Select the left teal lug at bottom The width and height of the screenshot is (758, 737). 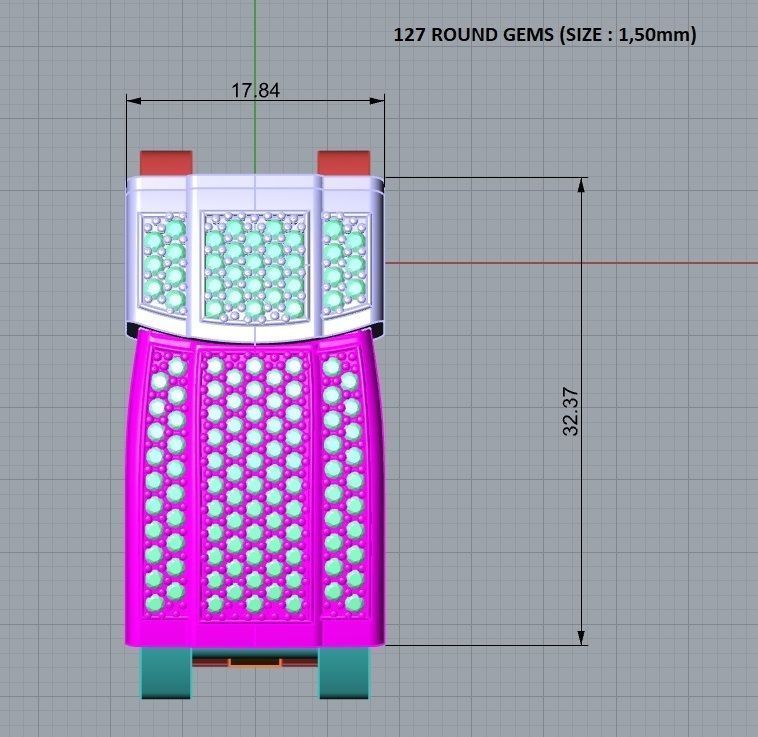point(166,673)
